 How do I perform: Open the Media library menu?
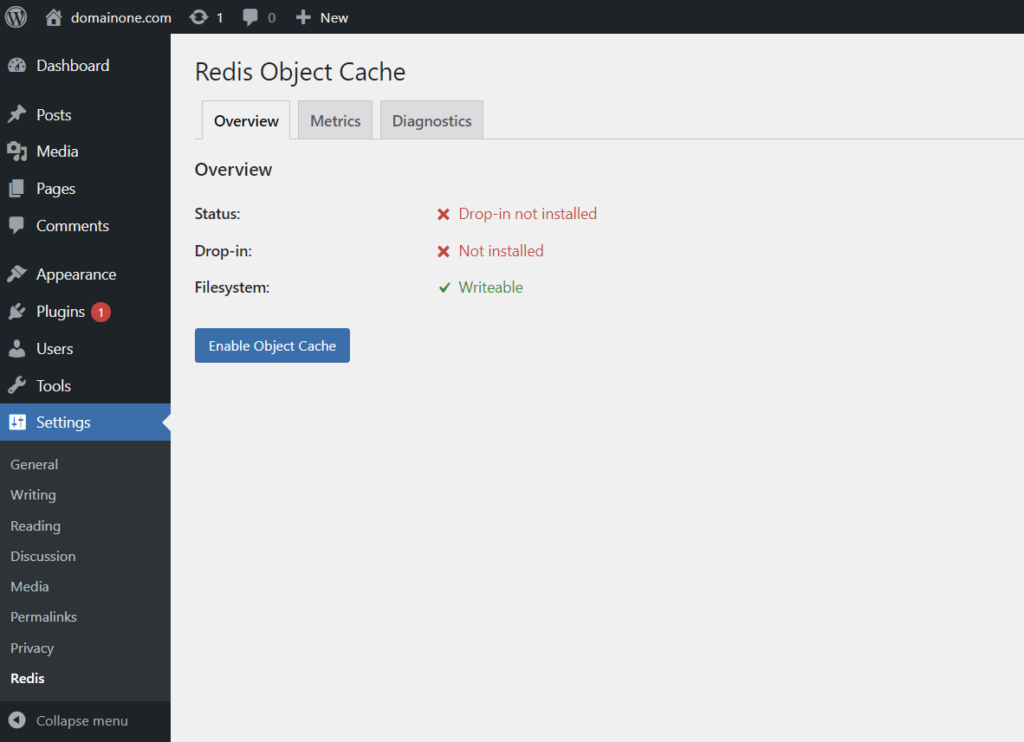click(57, 152)
